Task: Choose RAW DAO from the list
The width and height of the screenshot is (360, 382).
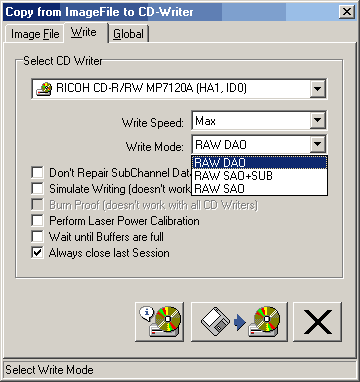Action: pos(259,163)
